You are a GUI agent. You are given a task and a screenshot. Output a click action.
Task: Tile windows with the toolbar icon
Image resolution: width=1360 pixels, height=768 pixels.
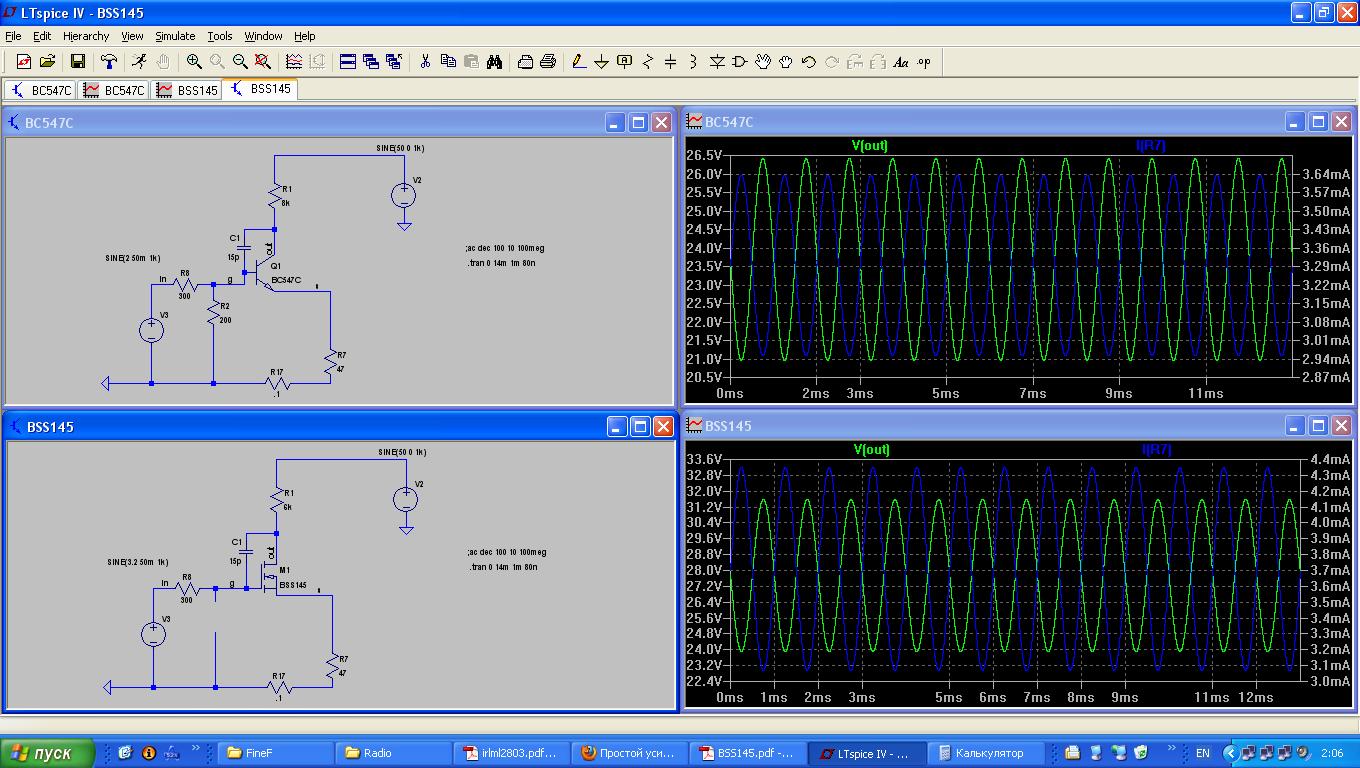click(348, 62)
